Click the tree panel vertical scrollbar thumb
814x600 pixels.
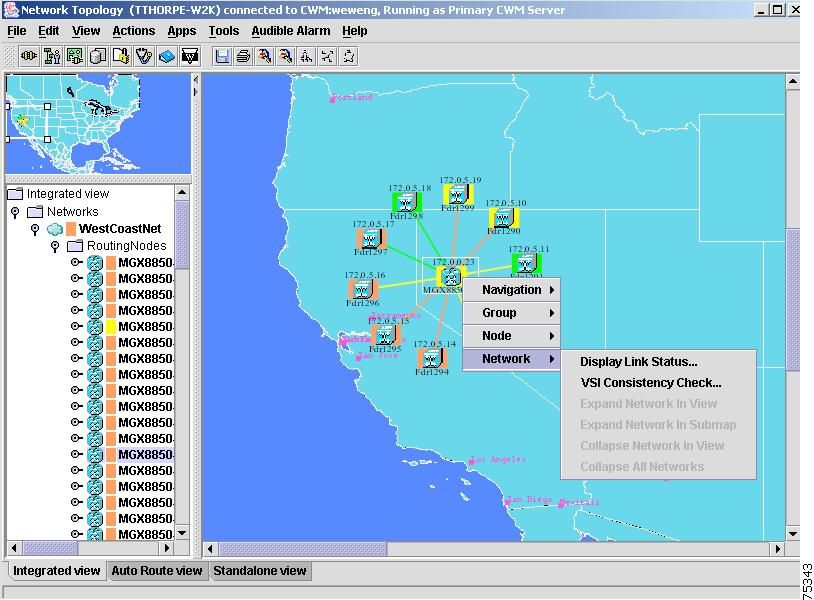(x=182, y=235)
